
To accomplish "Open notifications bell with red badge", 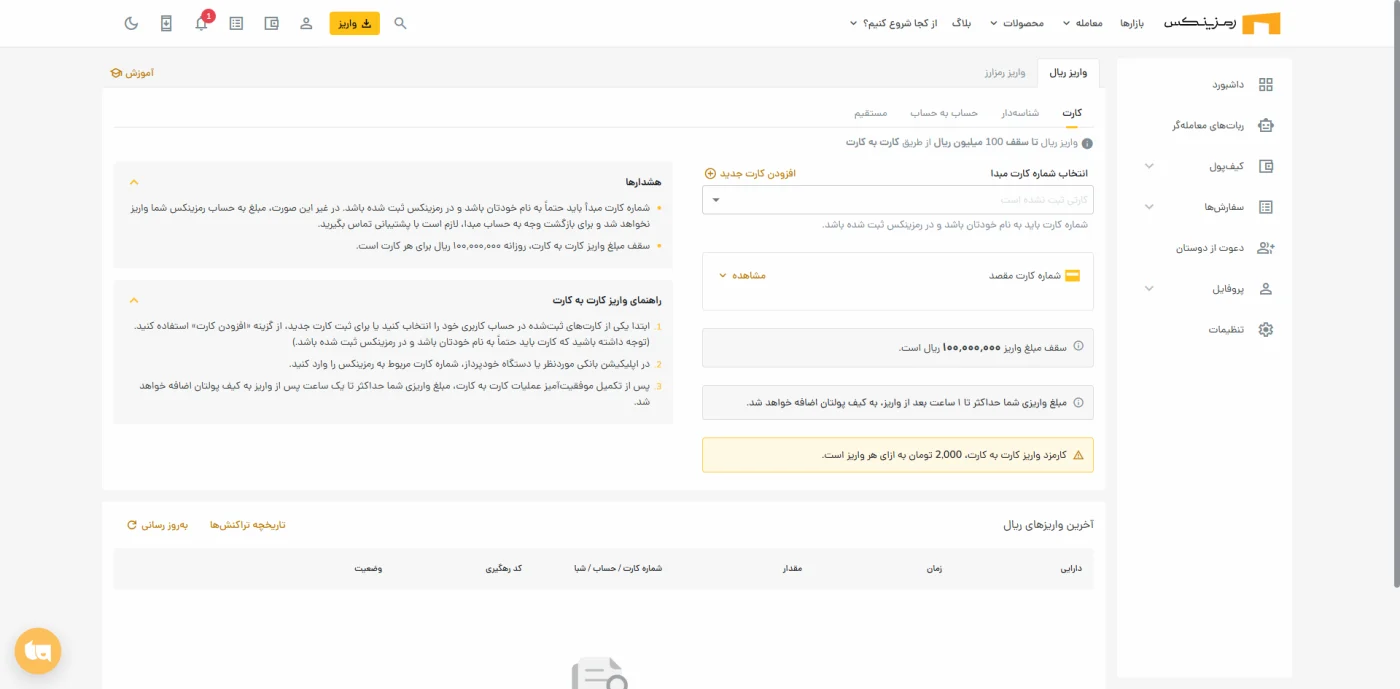I will [202, 22].
